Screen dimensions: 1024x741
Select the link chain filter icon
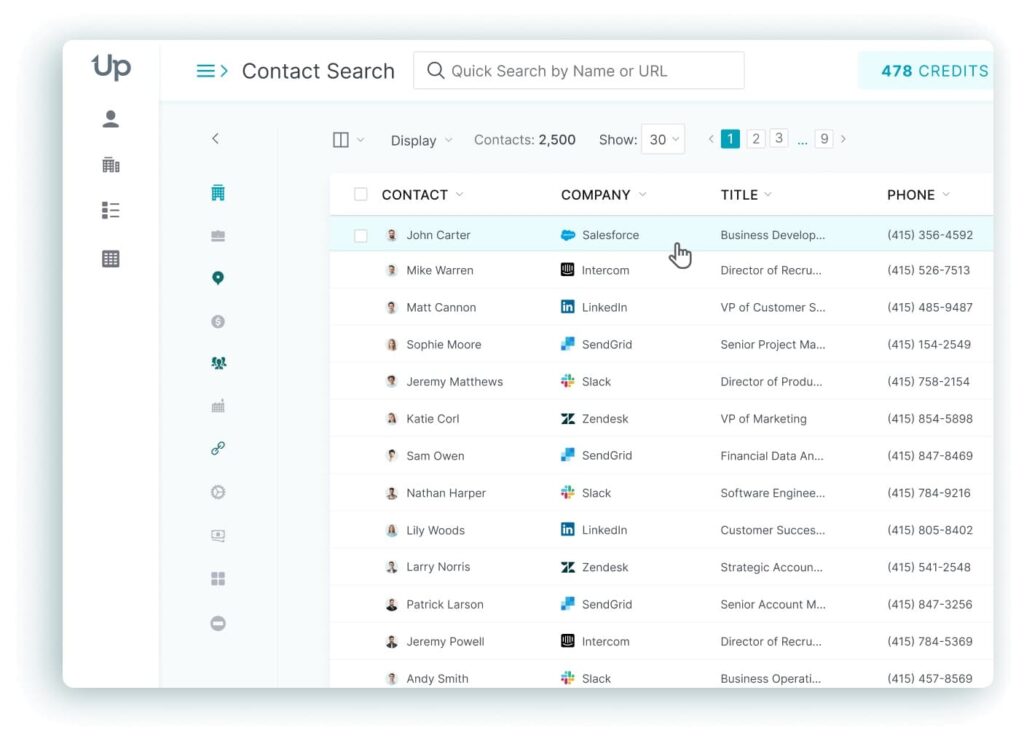pyautogui.click(x=218, y=449)
